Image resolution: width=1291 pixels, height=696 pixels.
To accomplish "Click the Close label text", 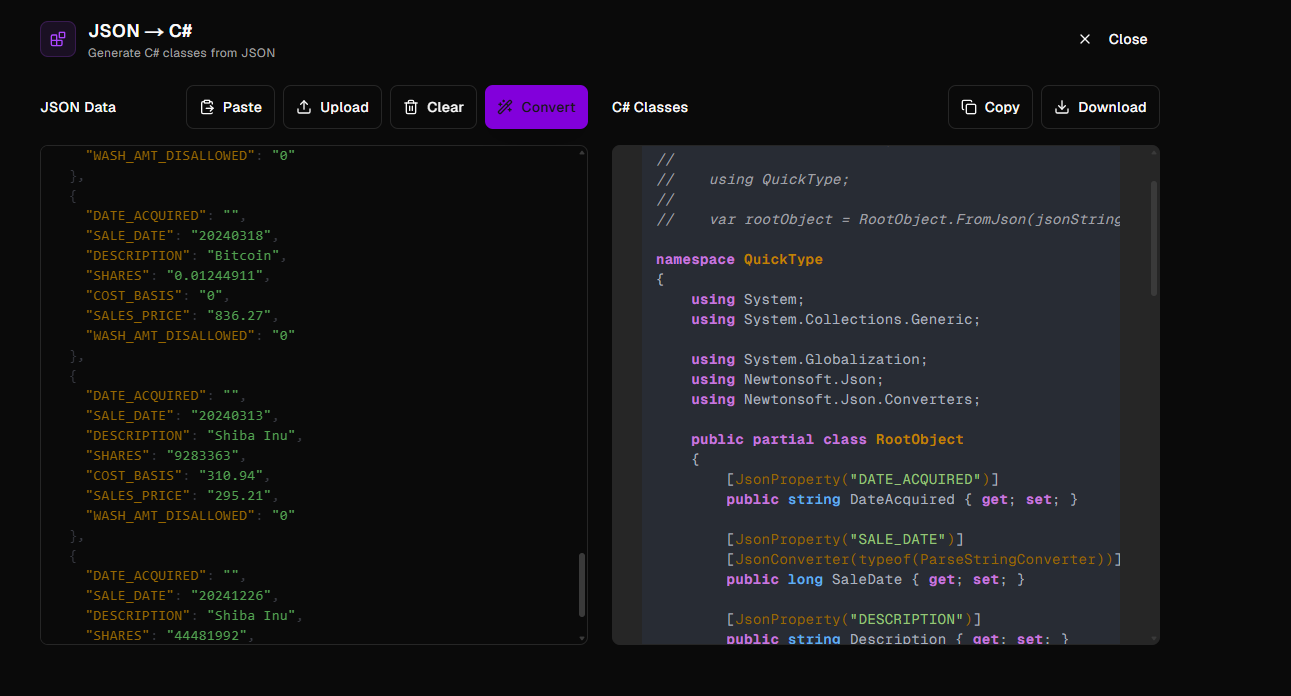I will pyautogui.click(x=1128, y=39).
